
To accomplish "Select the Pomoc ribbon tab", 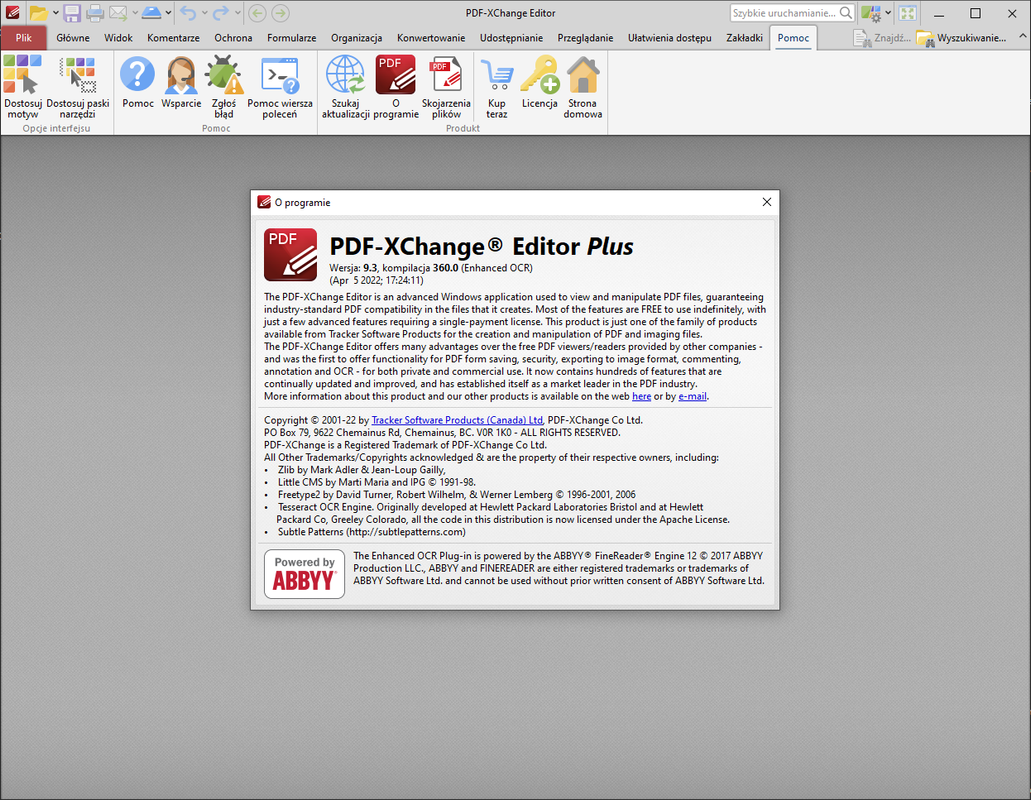I will point(793,37).
